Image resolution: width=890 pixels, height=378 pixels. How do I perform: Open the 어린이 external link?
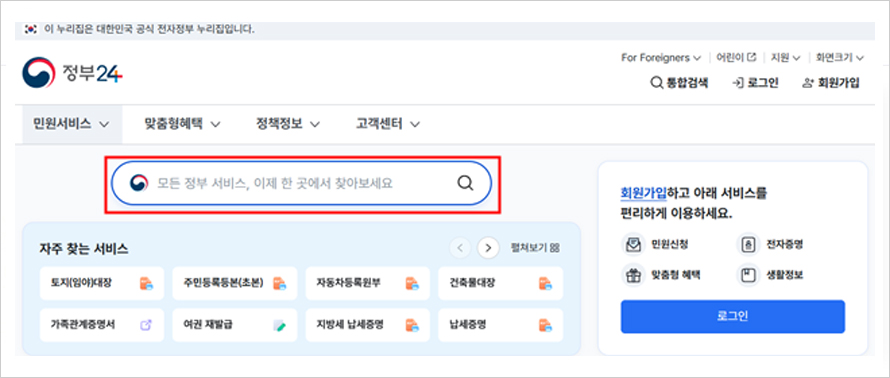click(x=736, y=57)
